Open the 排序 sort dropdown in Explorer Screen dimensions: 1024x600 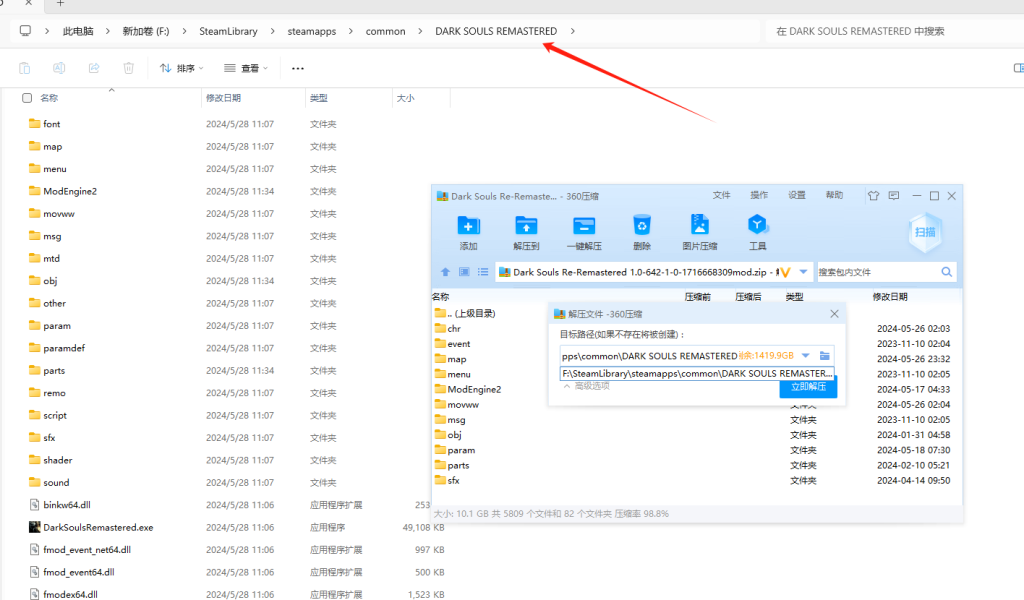182,68
